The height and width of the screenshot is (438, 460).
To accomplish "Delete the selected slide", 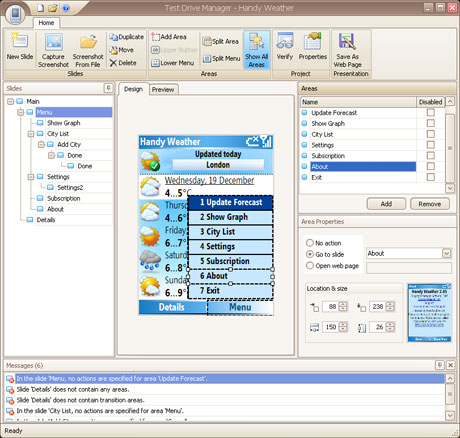I will tap(123, 63).
